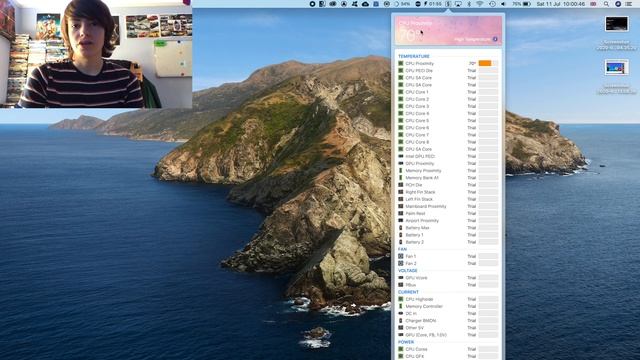Click the Battery Max icon
The width and height of the screenshot is (640, 360).
[401, 228]
